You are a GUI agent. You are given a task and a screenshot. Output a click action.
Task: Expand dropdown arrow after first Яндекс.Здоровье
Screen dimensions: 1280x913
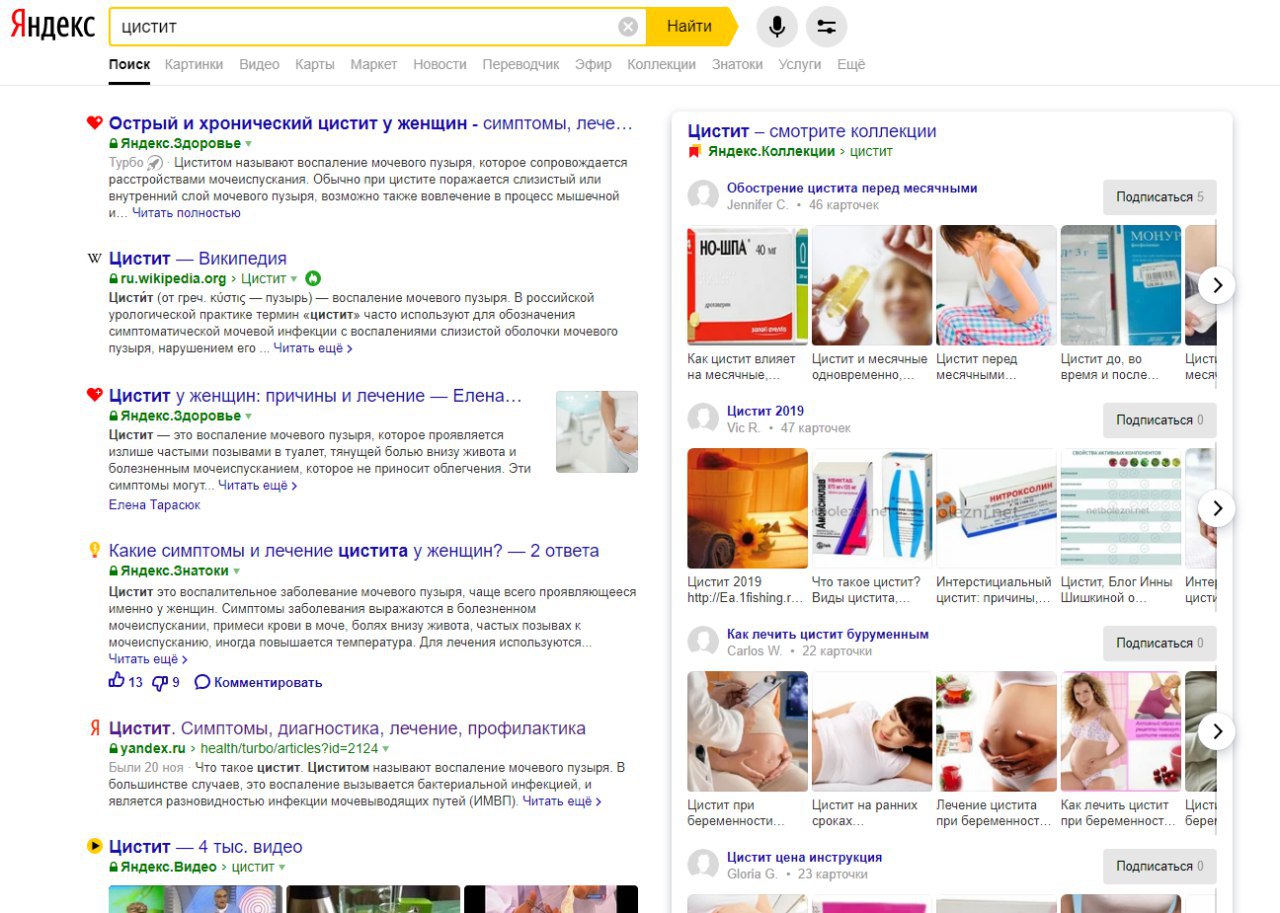pyautogui.click(x=249, y=144)
